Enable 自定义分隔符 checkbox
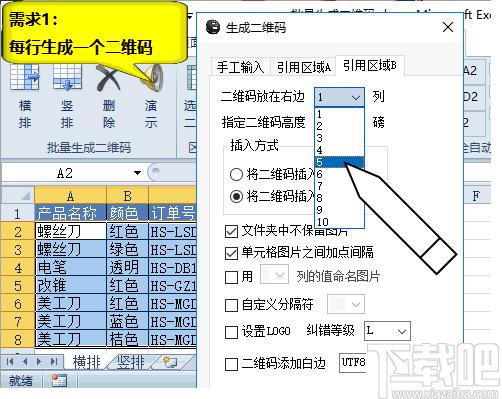This screenshot has width=502, height=399. click(x=231, y=305)
